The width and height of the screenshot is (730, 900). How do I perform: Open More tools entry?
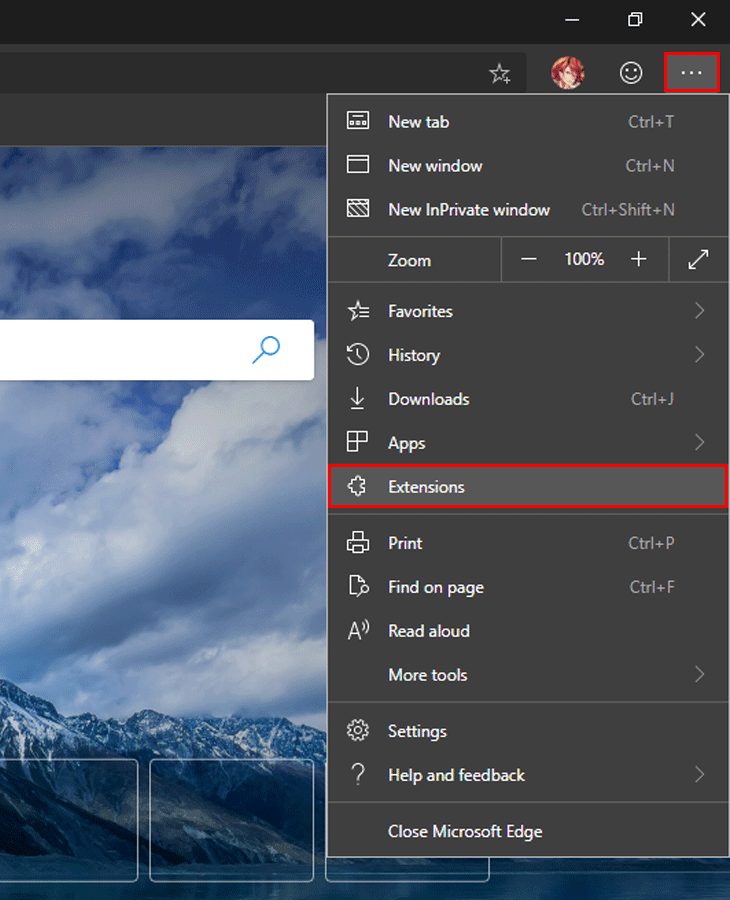pyautogui.click(x=528, y=674)
